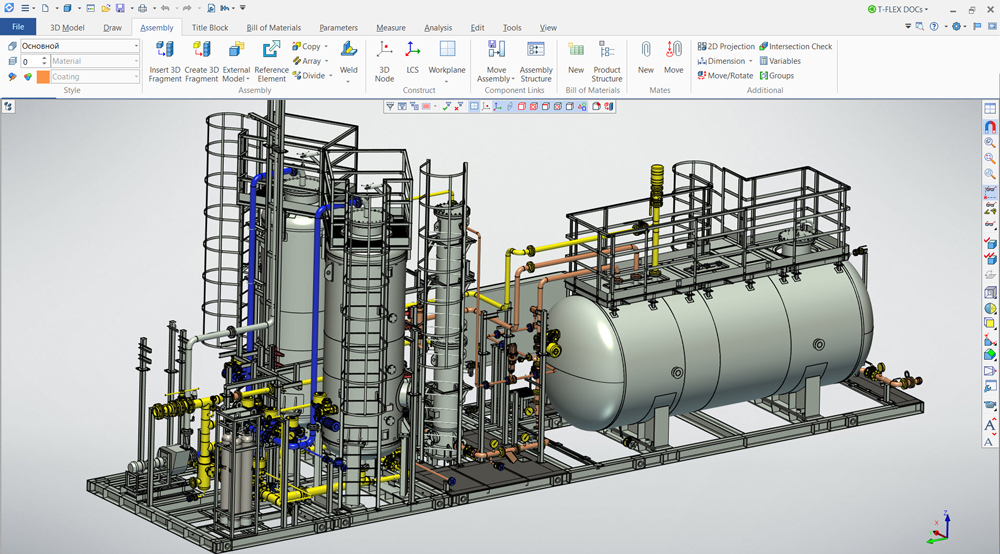Open the Workplane dropdown
1000x554 pixels.
click(x=447, y=81)
